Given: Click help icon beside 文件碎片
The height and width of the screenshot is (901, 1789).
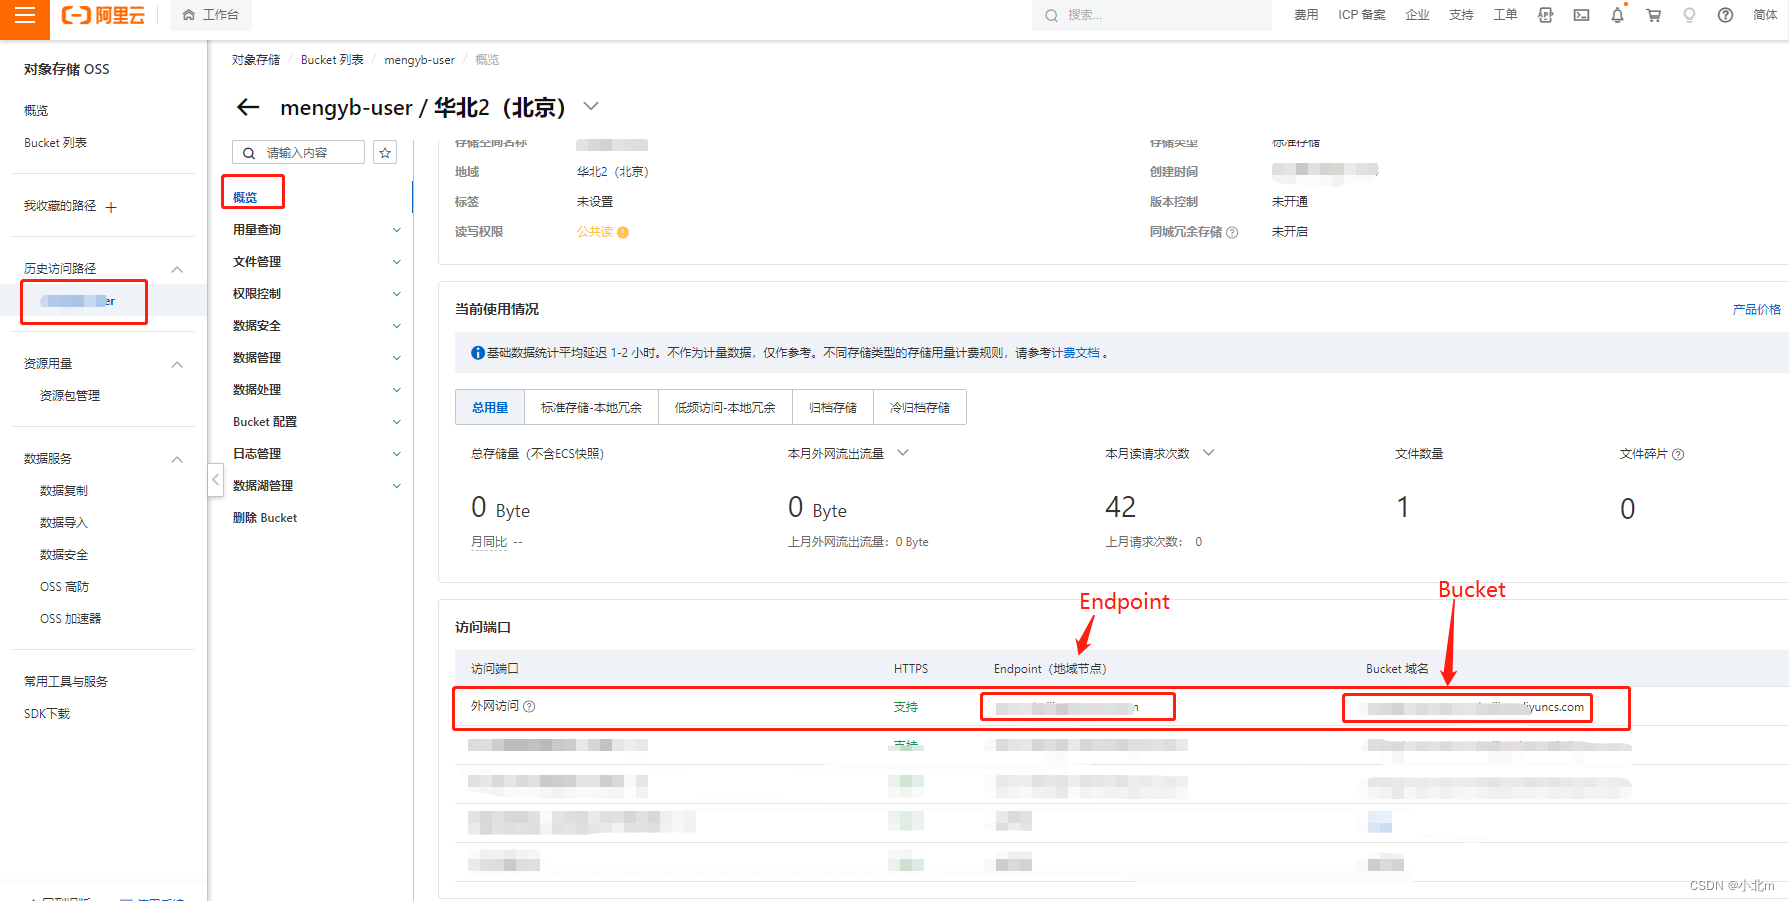Looking at the screenshot, I should (1678, 454).
